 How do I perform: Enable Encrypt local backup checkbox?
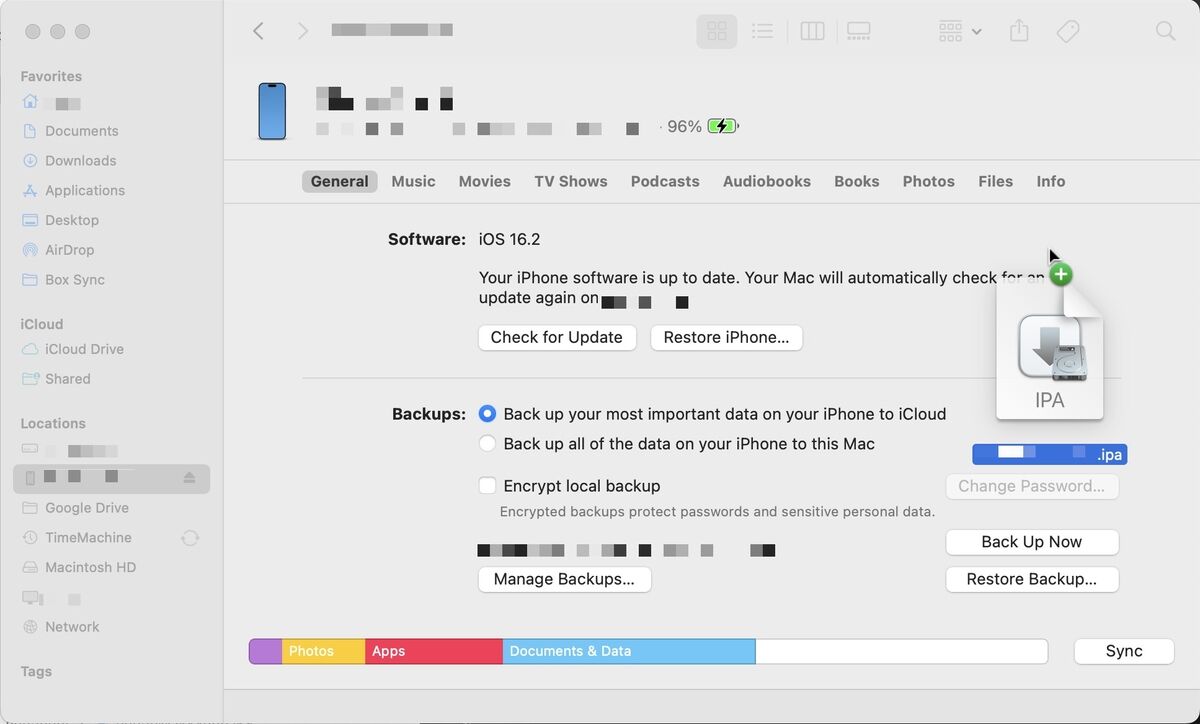click(487, 486)
